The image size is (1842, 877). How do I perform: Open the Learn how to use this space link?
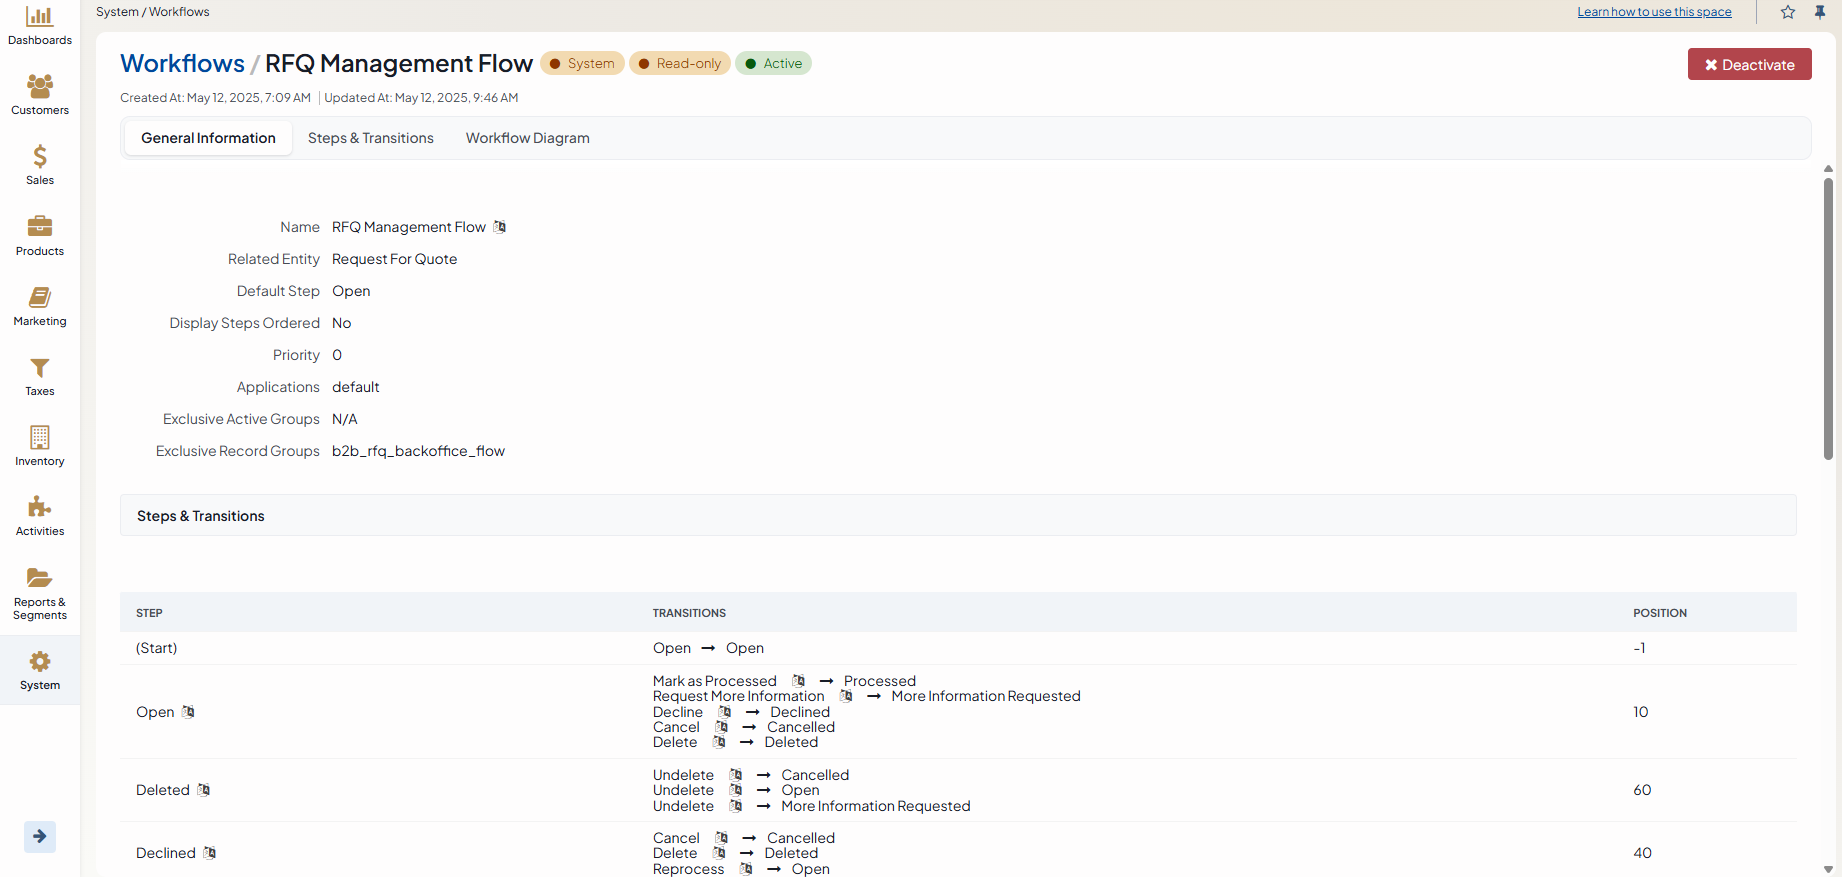coord(1654,12)
